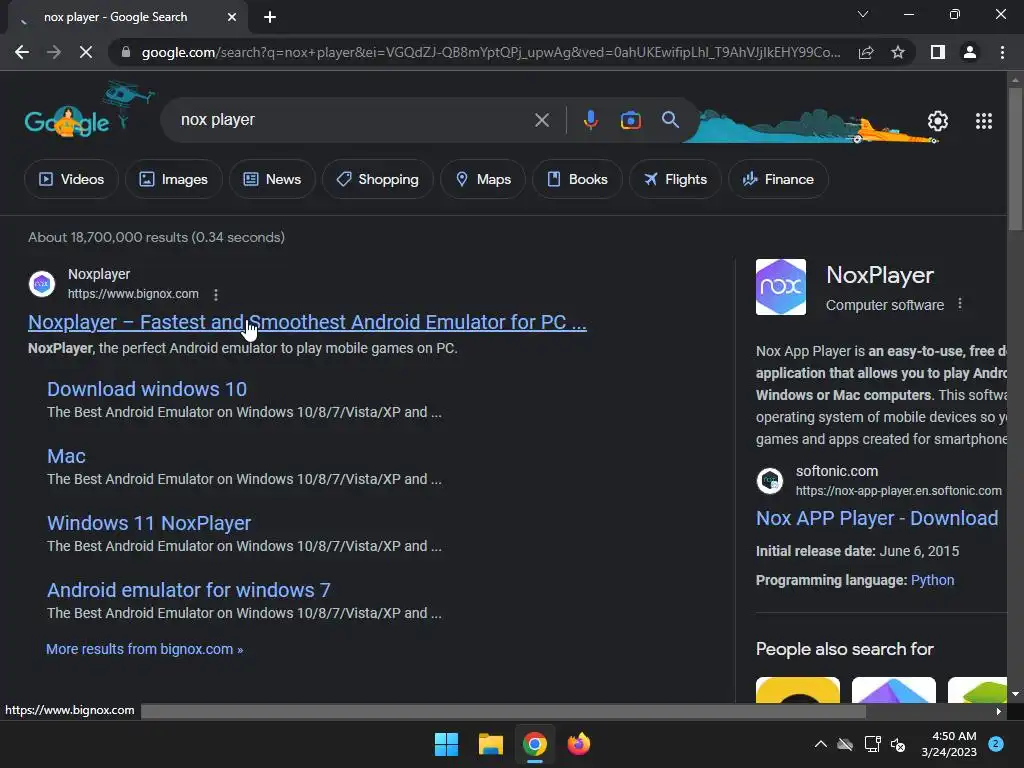Clear the search box text

tap(541, 120)
